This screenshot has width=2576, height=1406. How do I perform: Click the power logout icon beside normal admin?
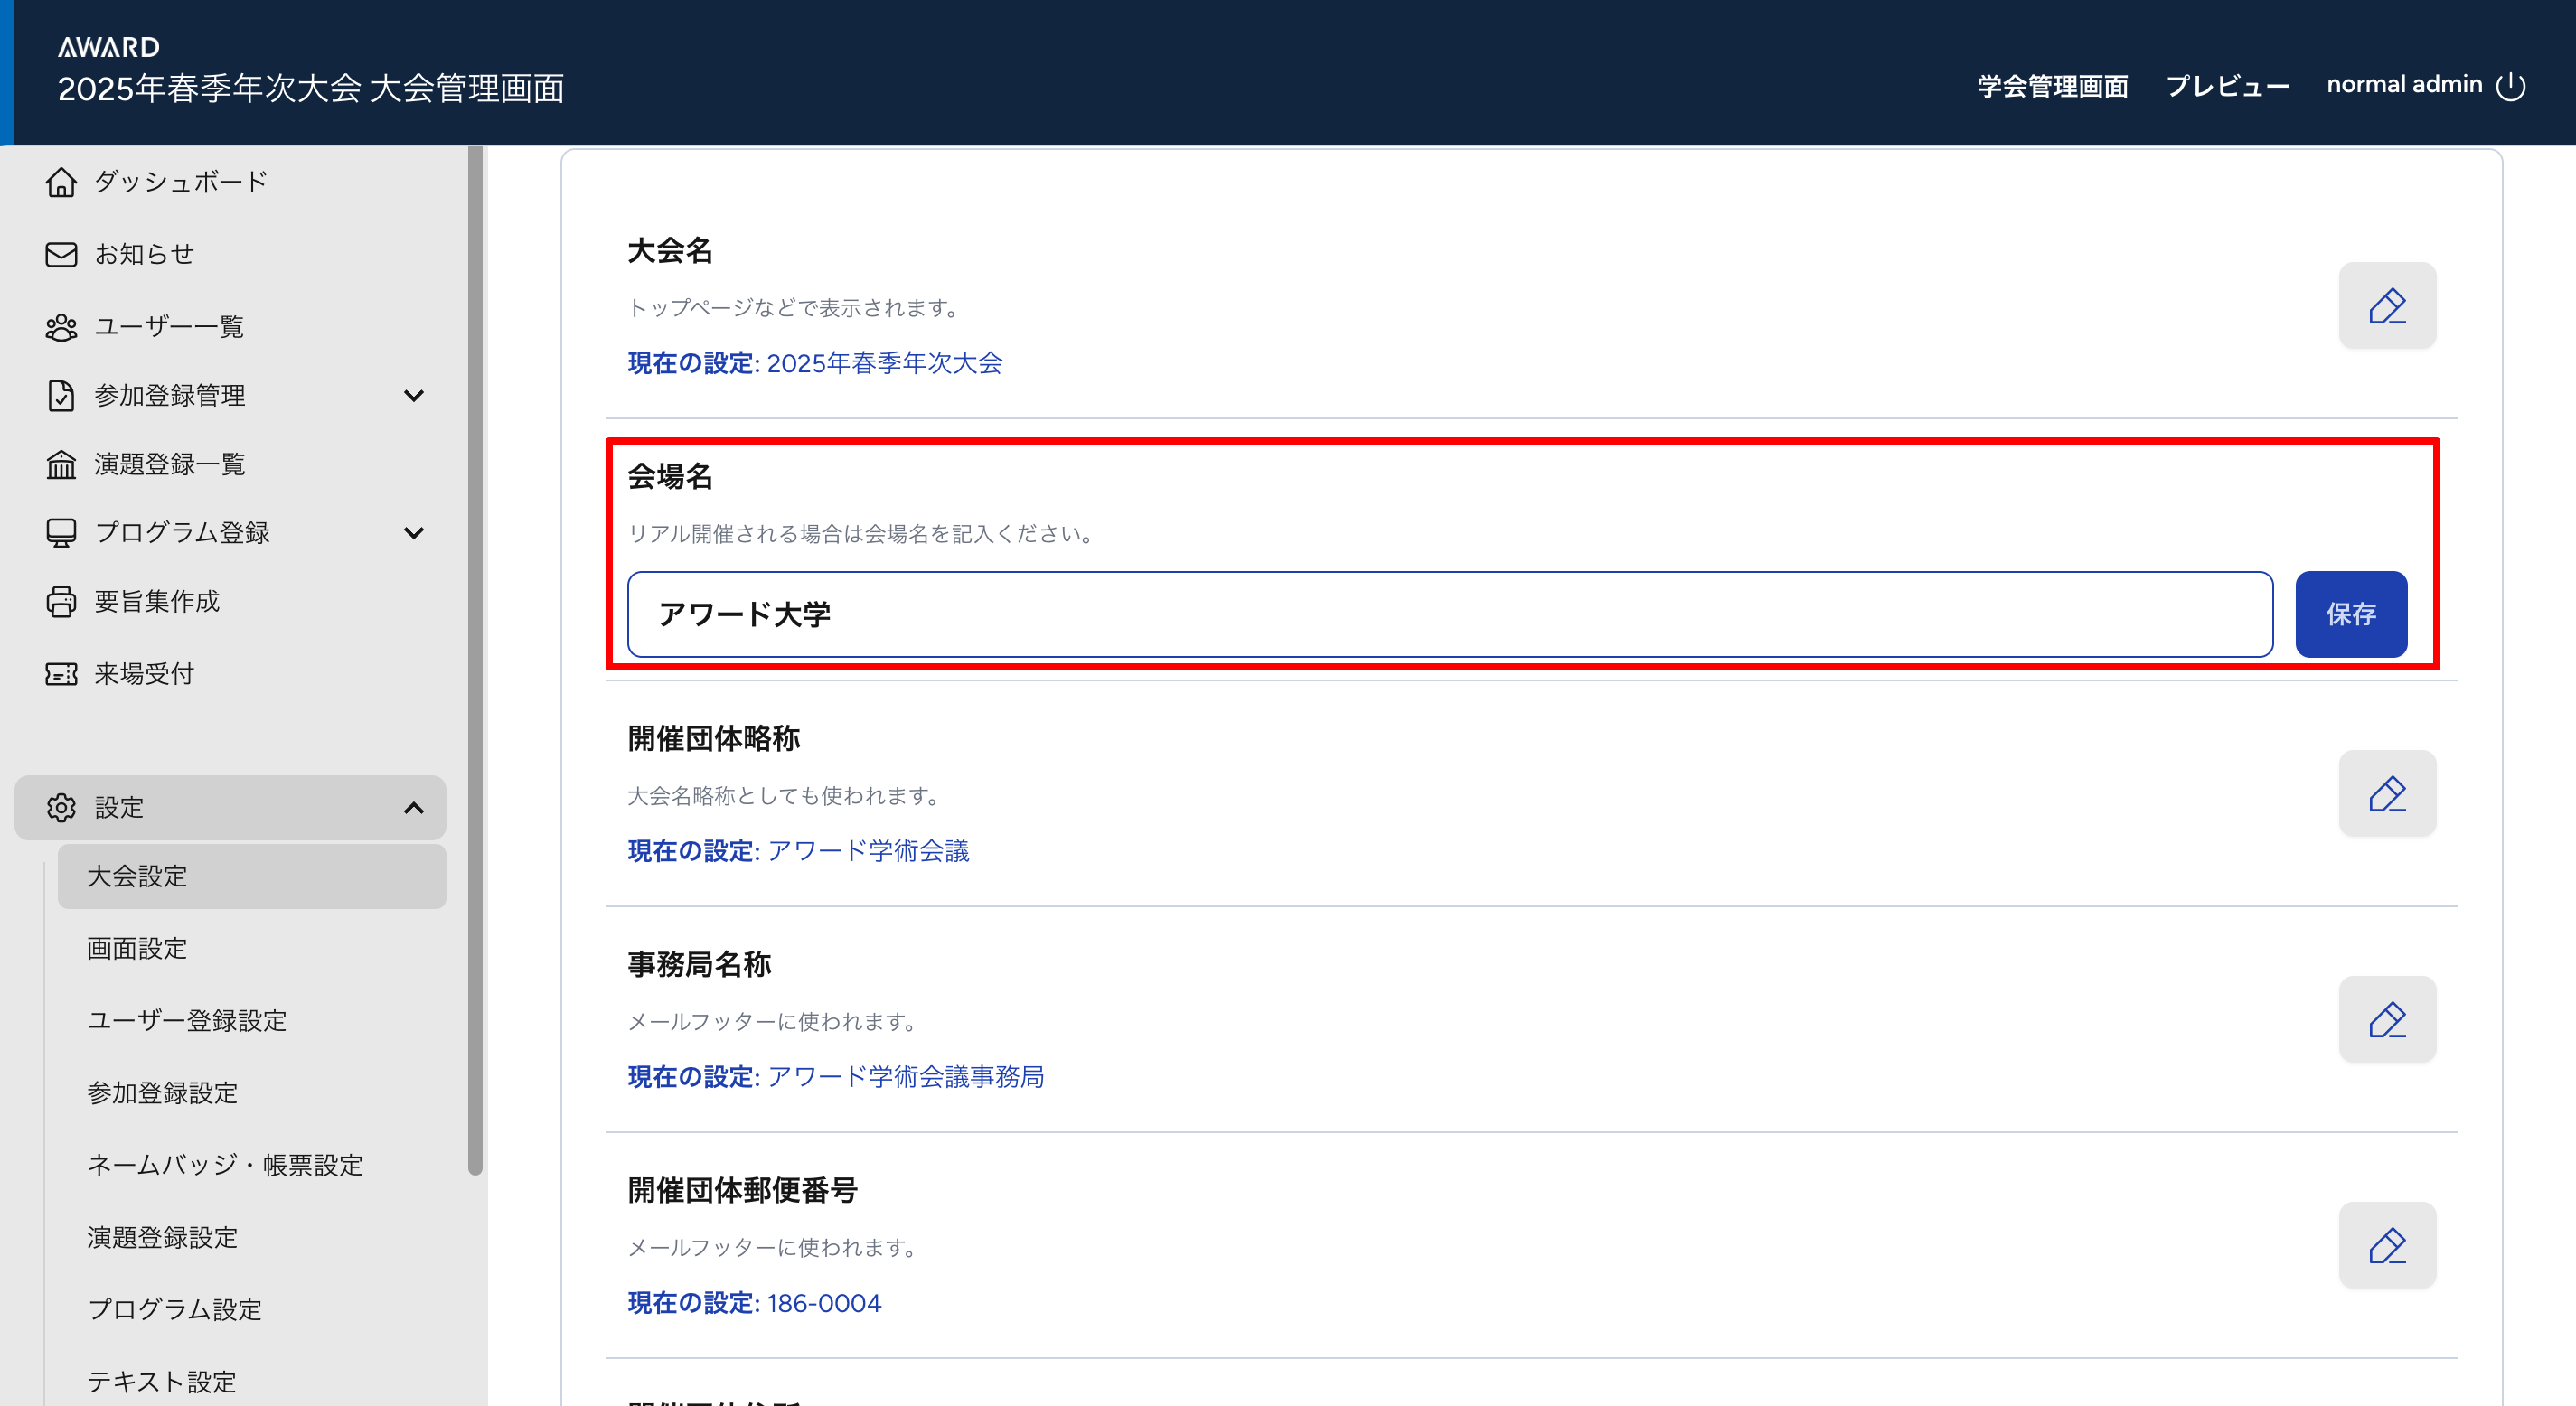(2510, 86)
